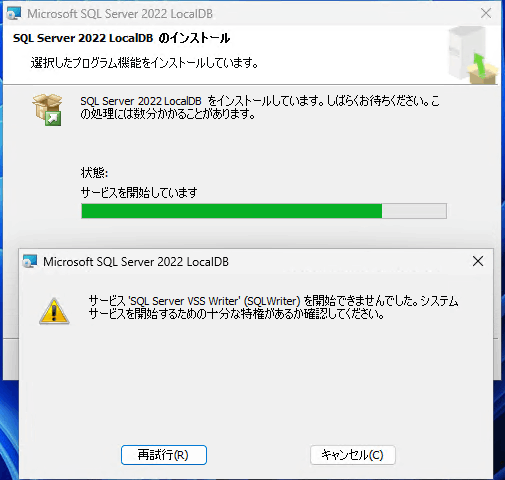Click the Cancel (キャンセル) button
Viewport: 505px width, 480px height.
point(353,455)
